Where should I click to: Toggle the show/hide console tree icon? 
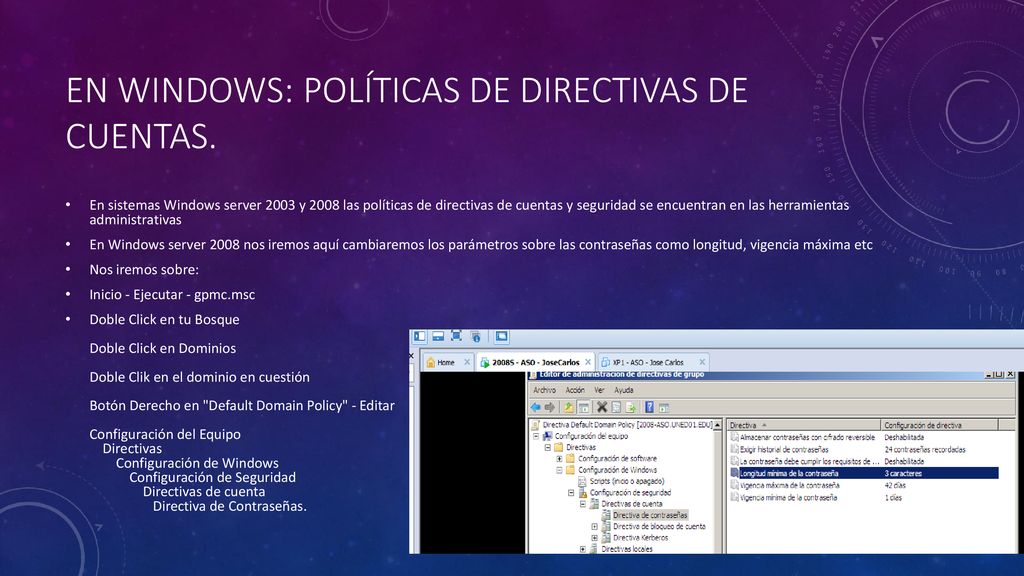(584, 408)
